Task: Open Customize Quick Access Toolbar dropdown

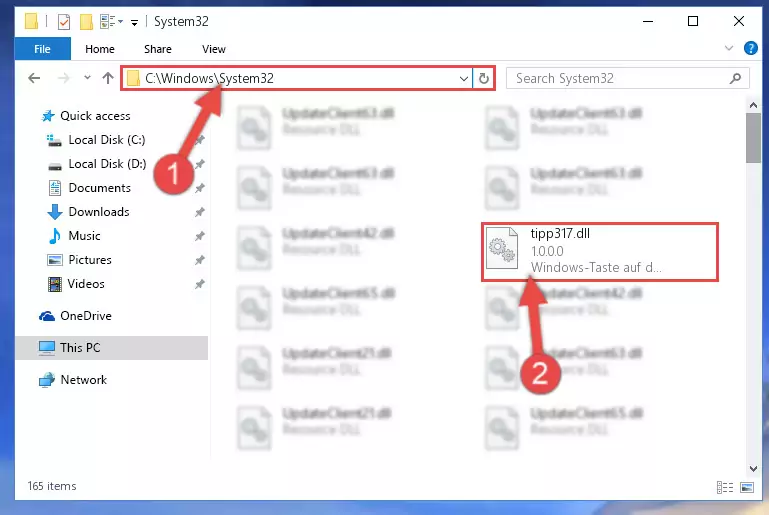Action: pos(134,23)
